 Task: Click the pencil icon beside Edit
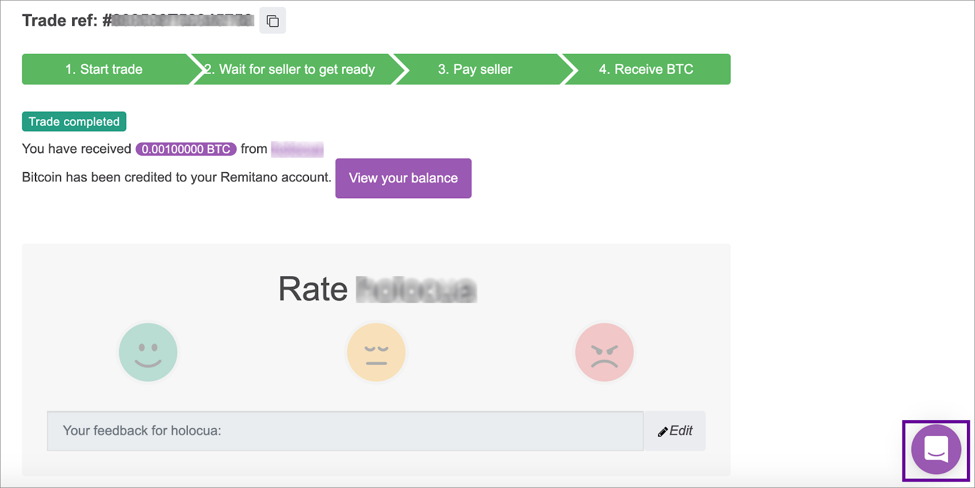coord(663,432)
